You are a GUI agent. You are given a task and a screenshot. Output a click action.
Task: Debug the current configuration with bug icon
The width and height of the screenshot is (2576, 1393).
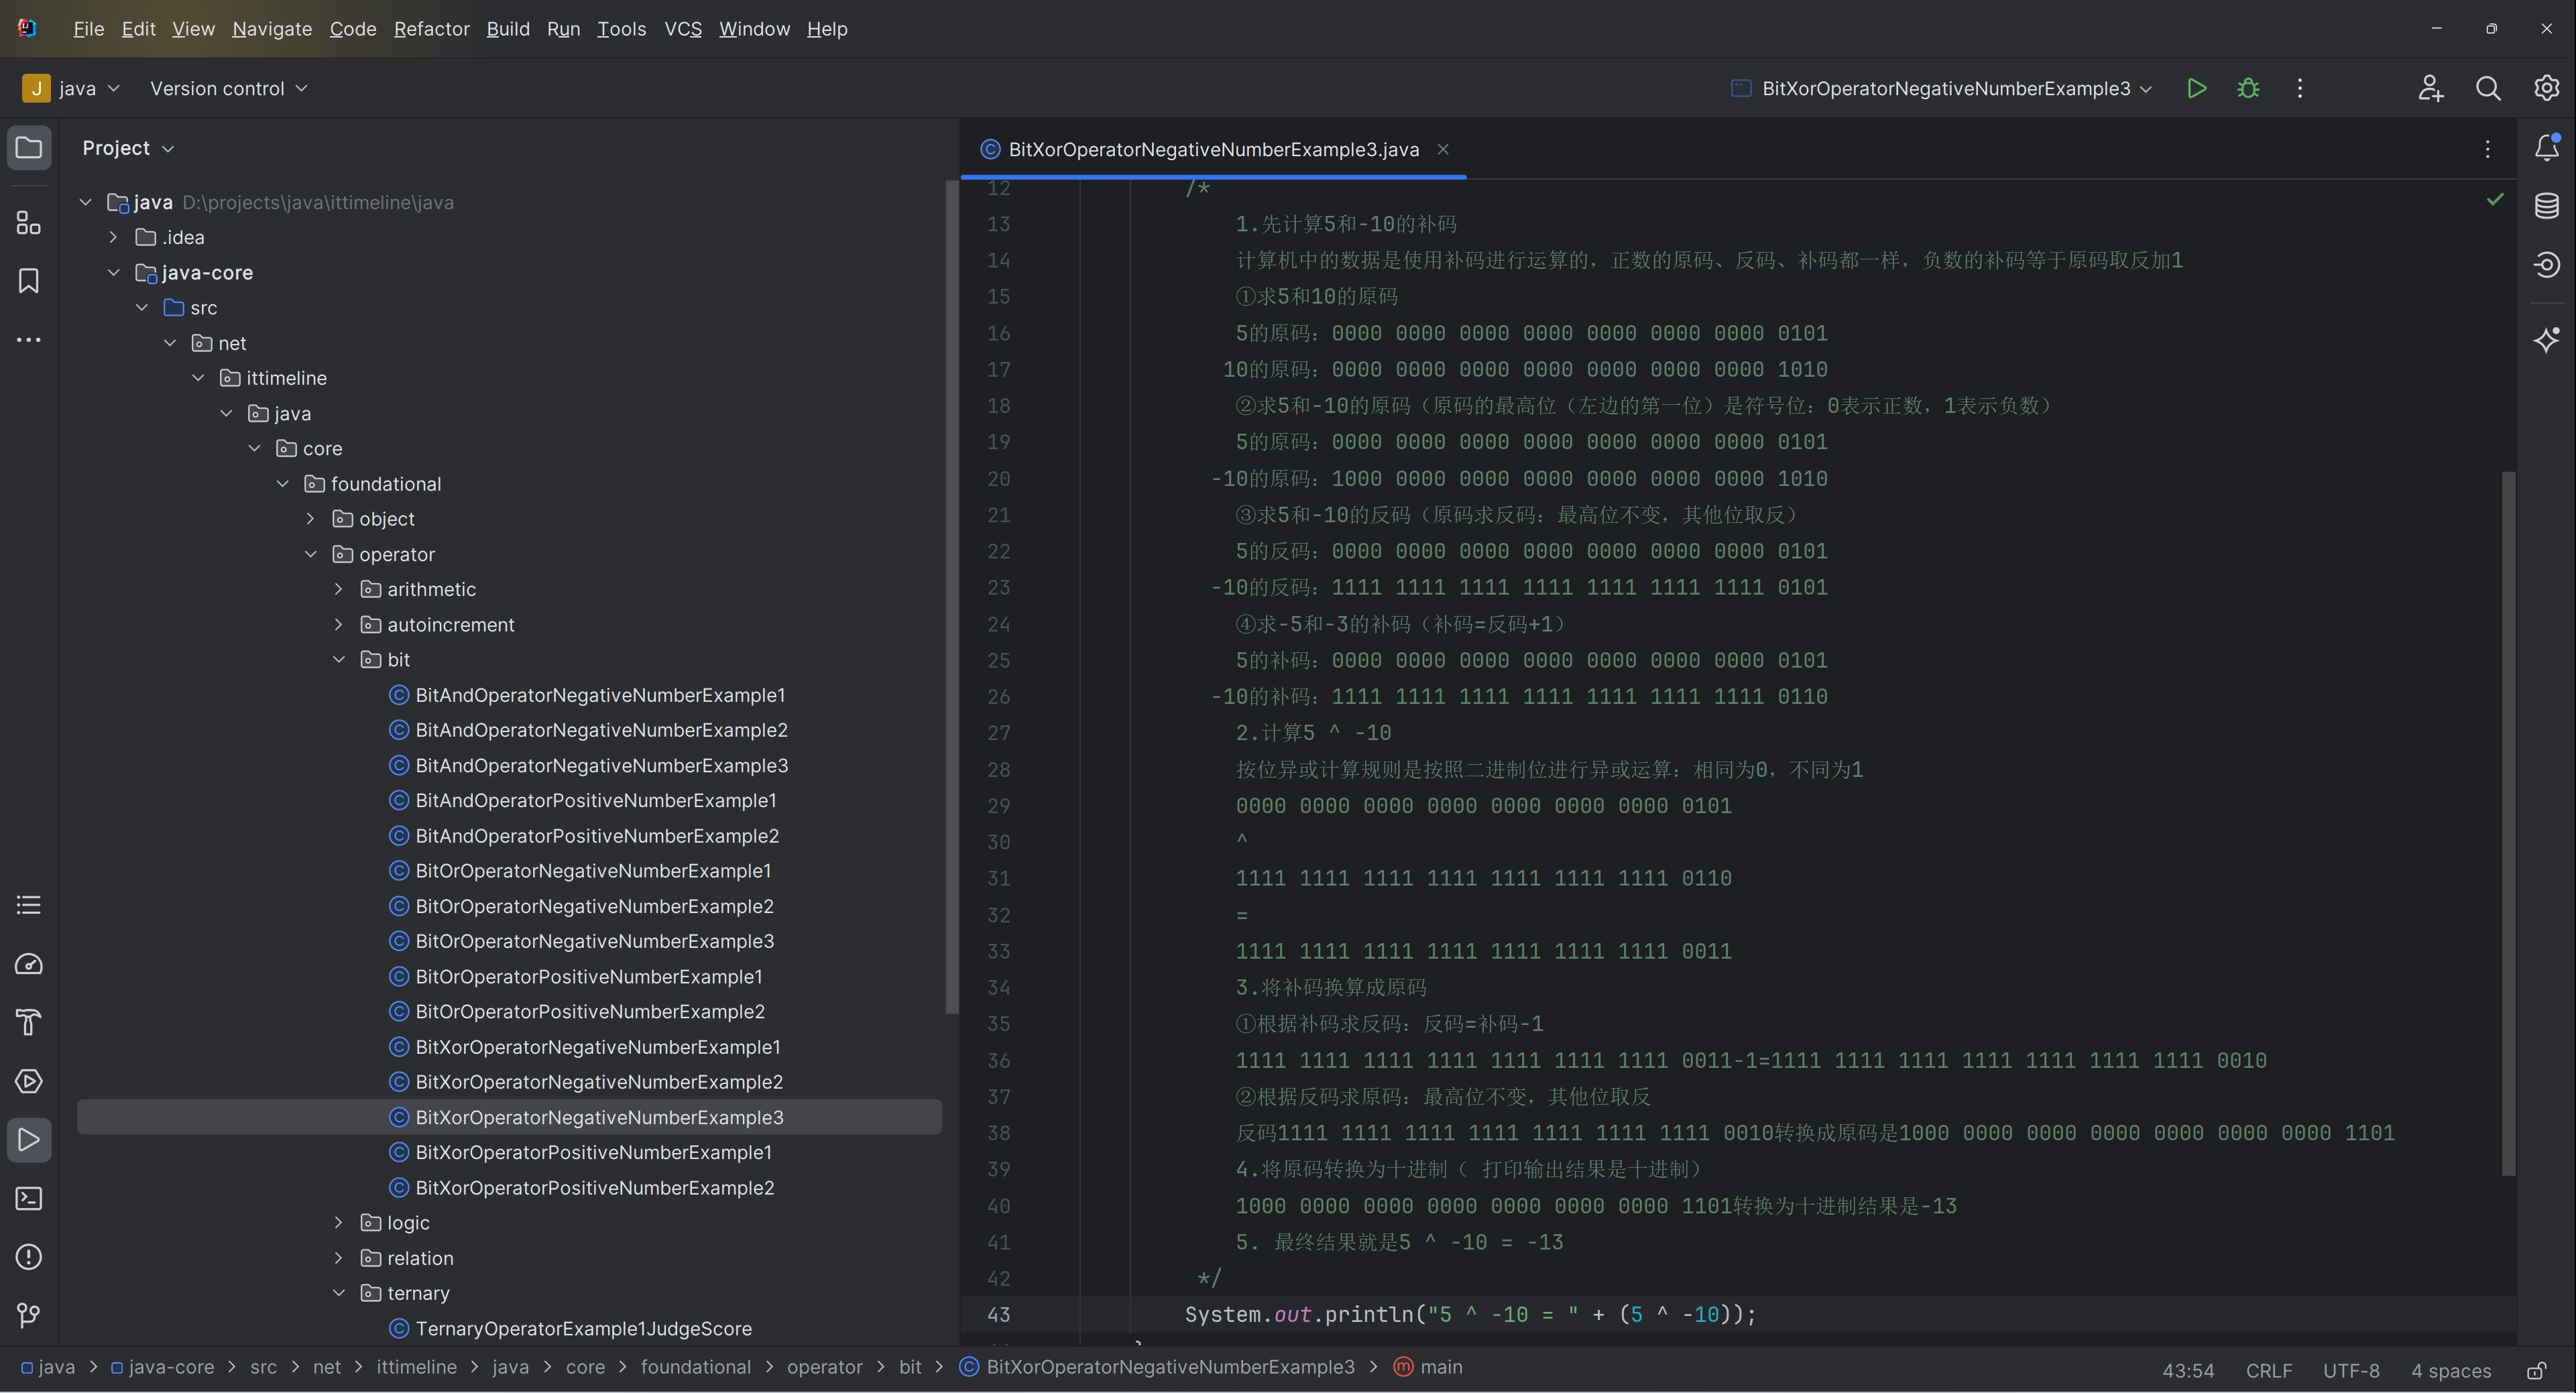tap(2248, 88)
